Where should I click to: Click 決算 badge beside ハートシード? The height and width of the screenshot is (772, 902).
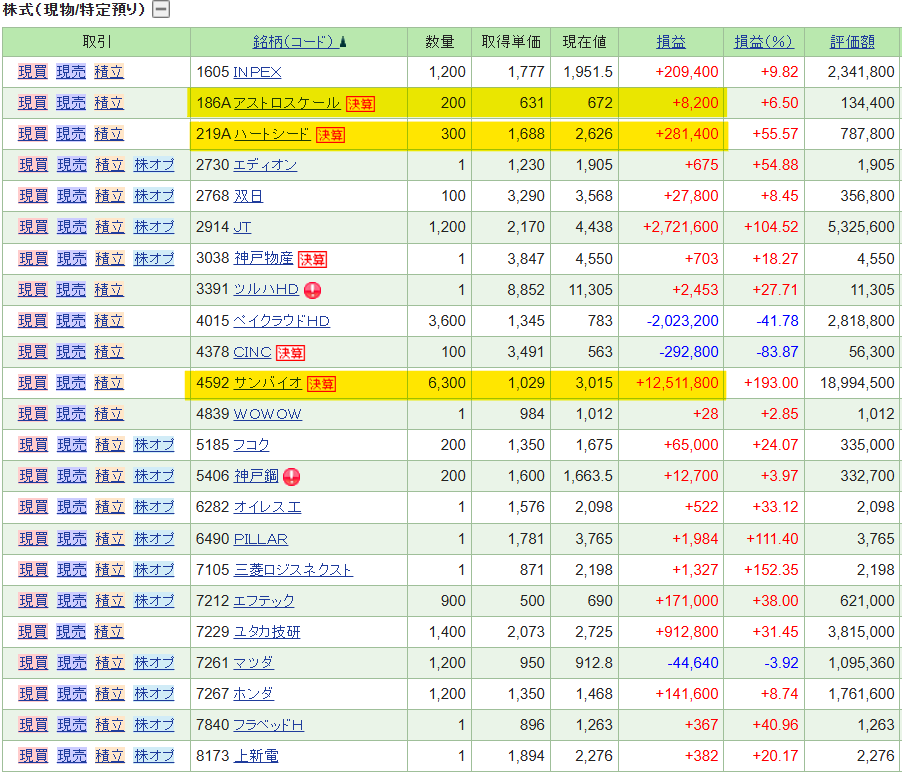329,134
